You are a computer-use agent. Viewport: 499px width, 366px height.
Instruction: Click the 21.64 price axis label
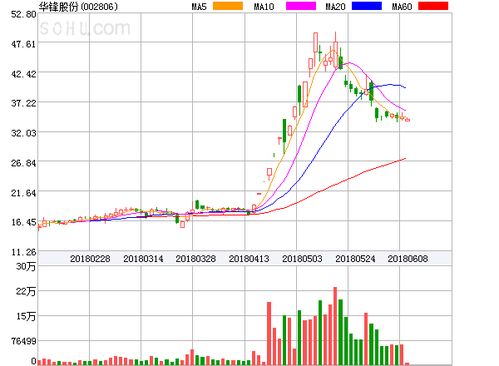tap(24, 192)
